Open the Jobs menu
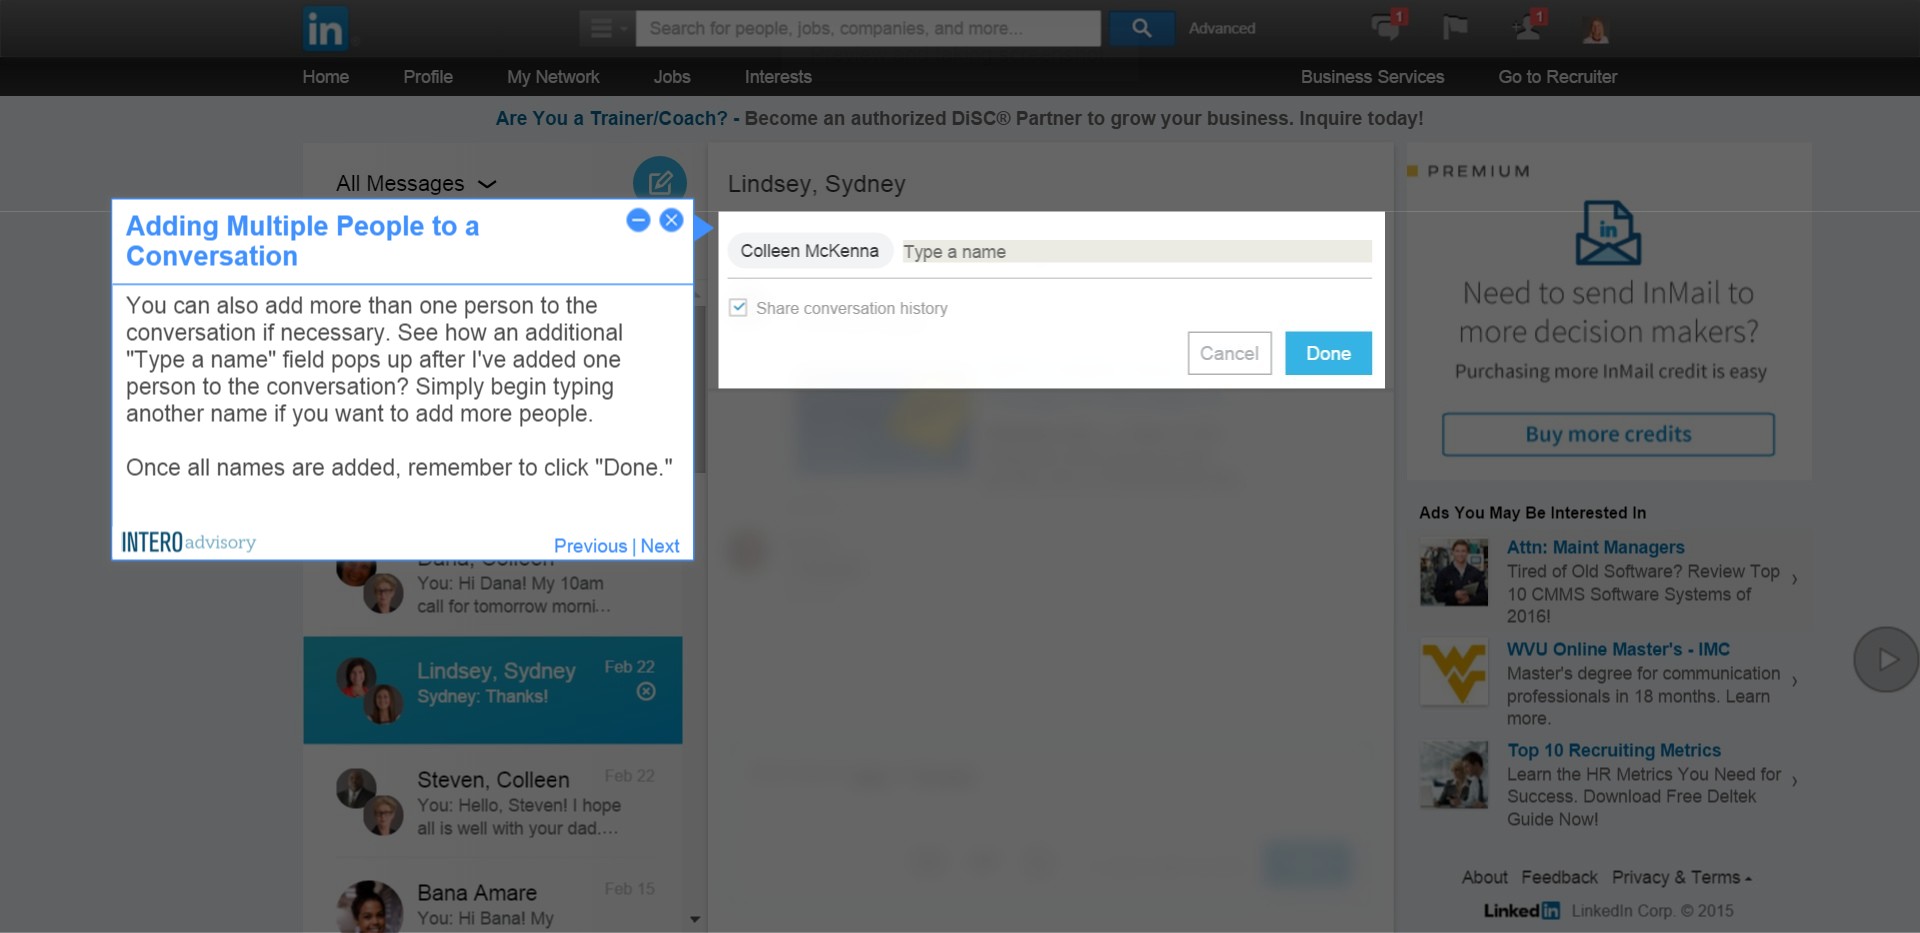The image size is (1920, 933). (672, 77)
